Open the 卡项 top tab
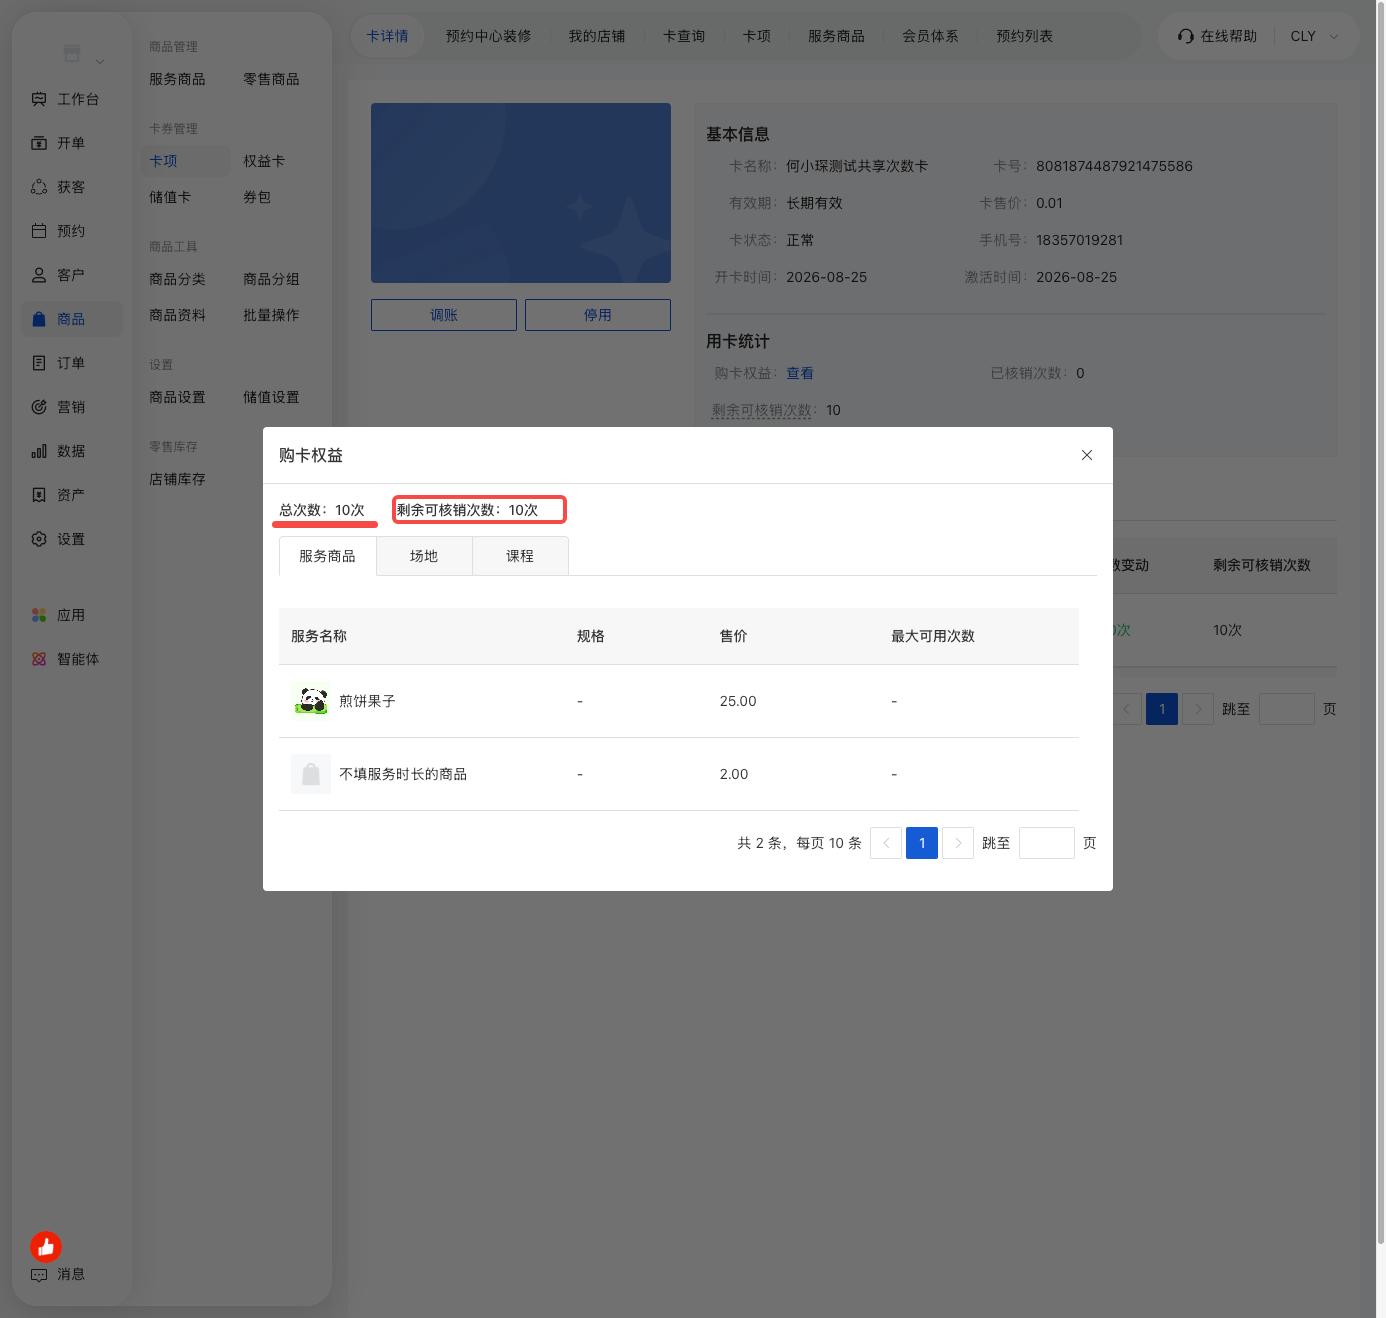 757,36
